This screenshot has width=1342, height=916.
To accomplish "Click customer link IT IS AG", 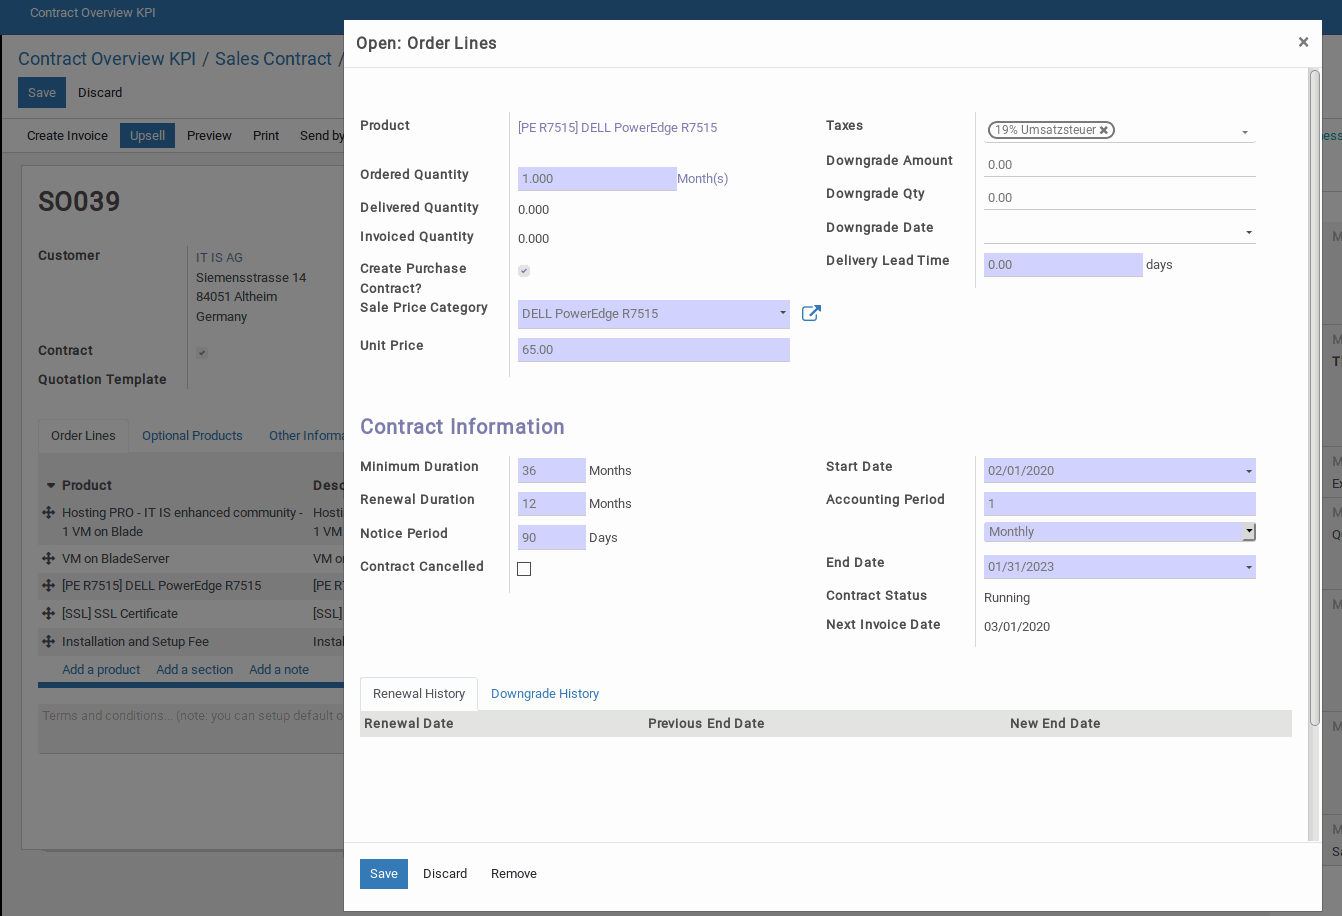I will (x=219, y=258).
